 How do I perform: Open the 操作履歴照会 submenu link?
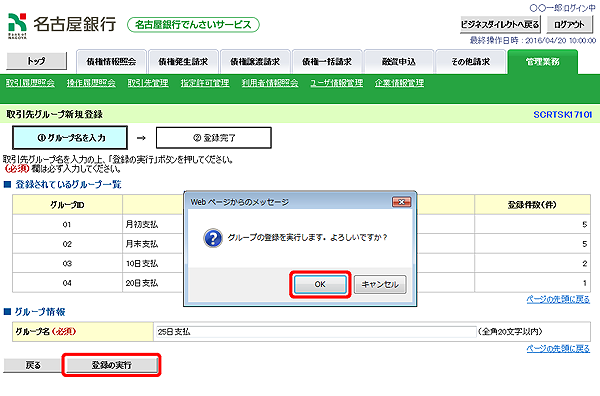click(91, 83)
